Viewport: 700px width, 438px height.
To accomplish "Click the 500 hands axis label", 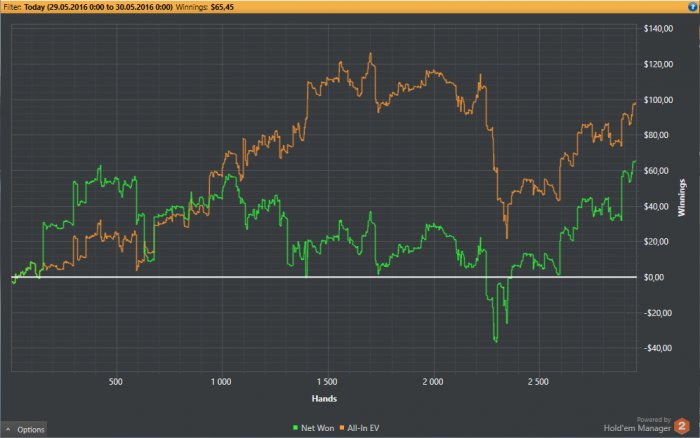I will (116, 382).
